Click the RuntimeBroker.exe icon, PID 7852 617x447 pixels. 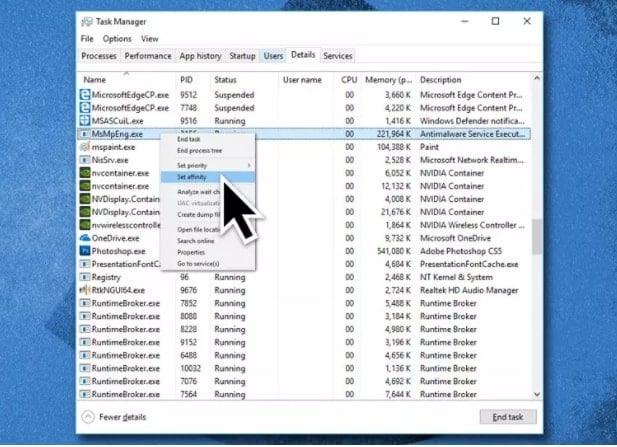point(85,303)
